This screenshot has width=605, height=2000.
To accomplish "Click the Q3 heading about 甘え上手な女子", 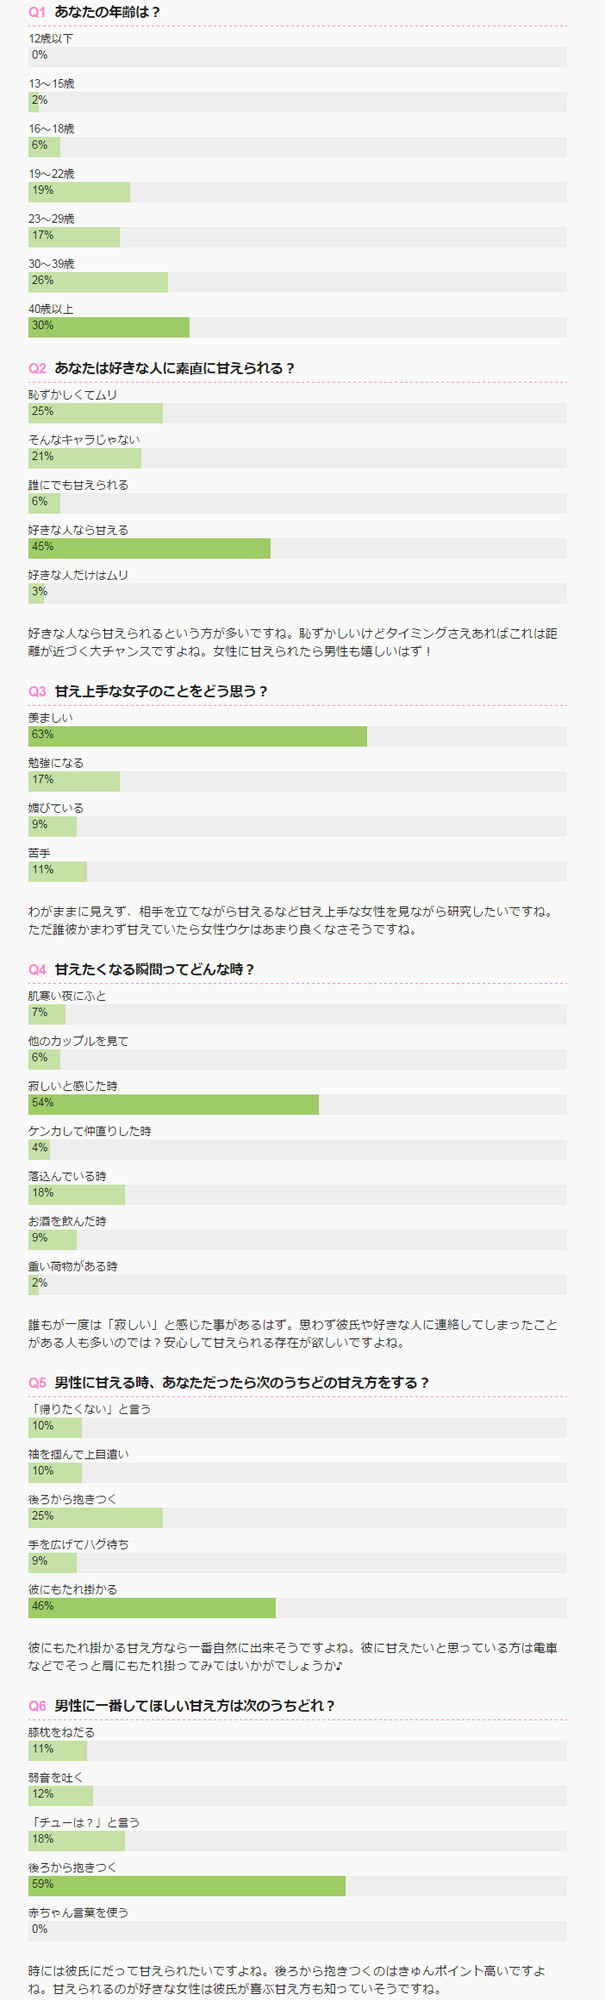I will click(161, 691).
